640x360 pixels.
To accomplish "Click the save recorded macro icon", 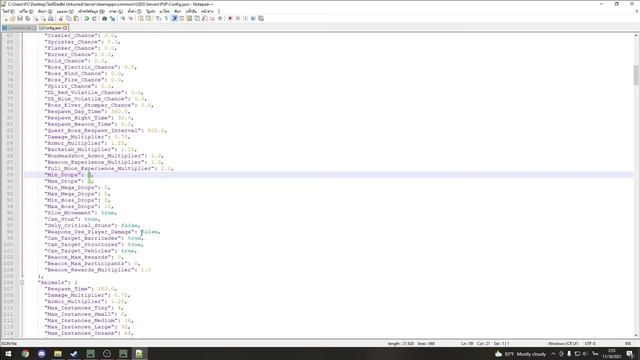I will (261, 18).
